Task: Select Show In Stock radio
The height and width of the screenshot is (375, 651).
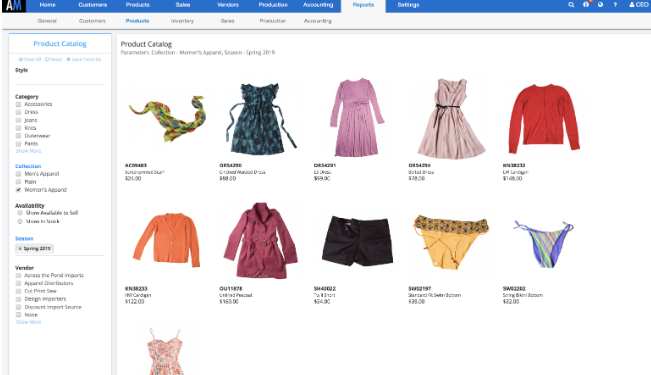Action: click(x=20, y=221)
